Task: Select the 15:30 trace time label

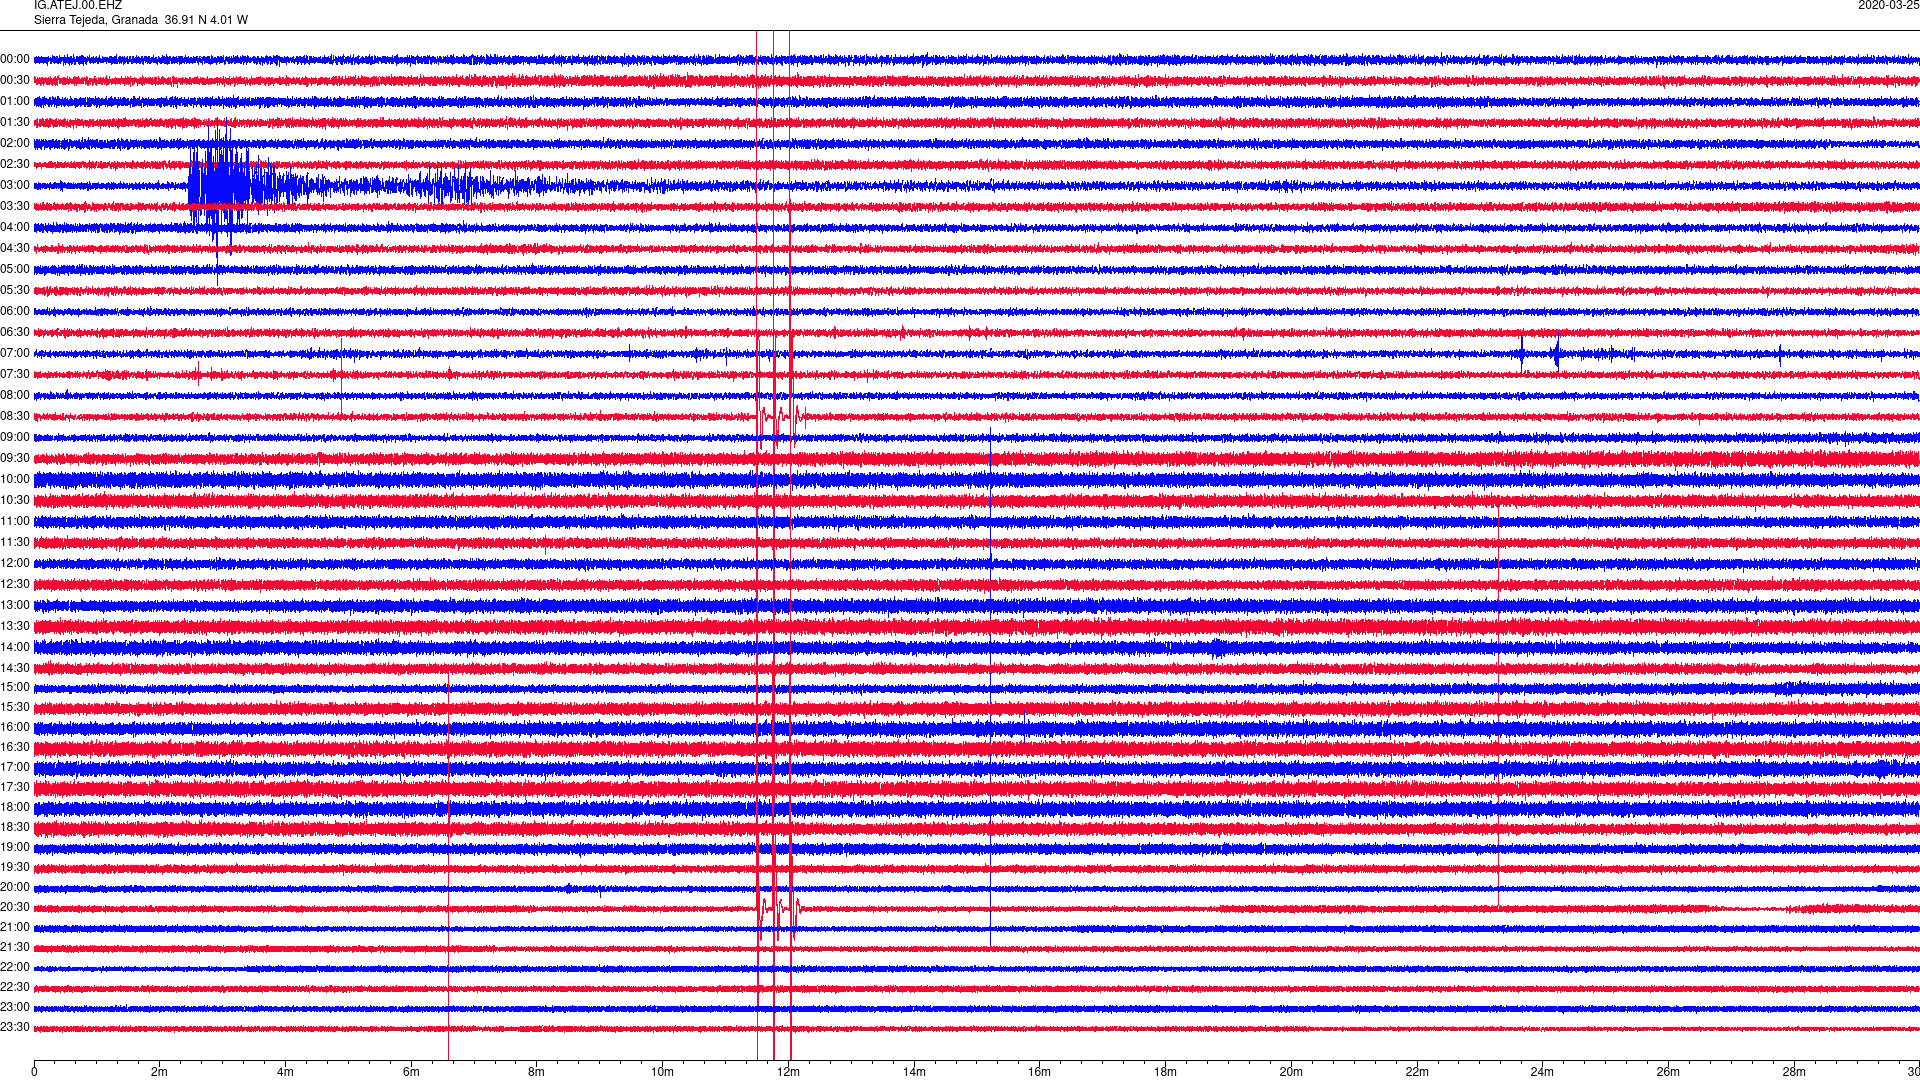Action: tap(15, 708)
